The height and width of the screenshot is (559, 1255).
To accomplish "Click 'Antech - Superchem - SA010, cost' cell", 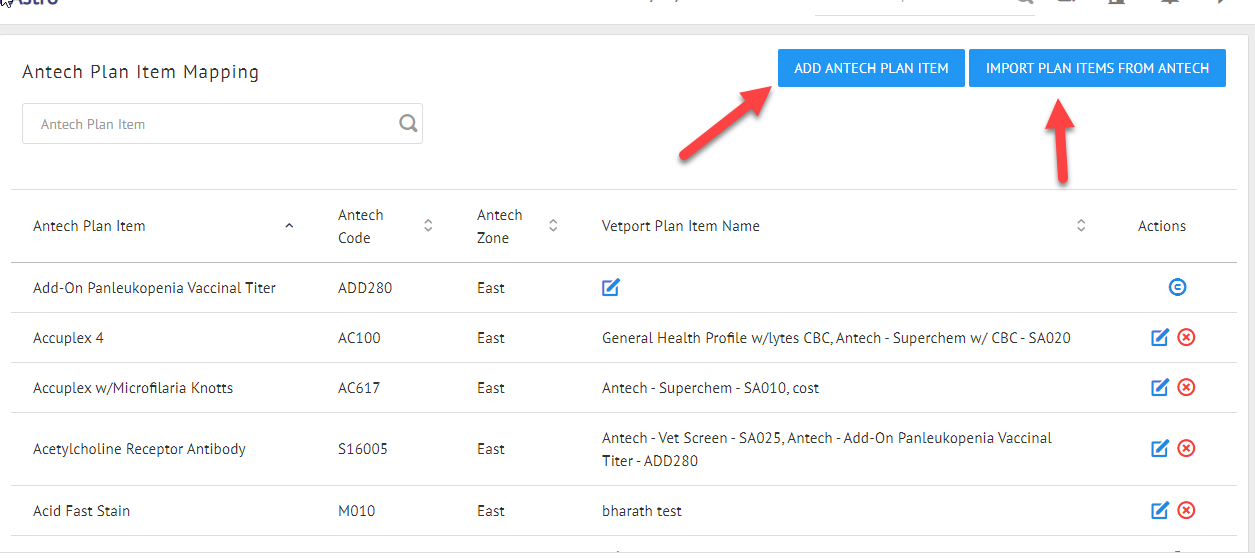I will (710, 388).
